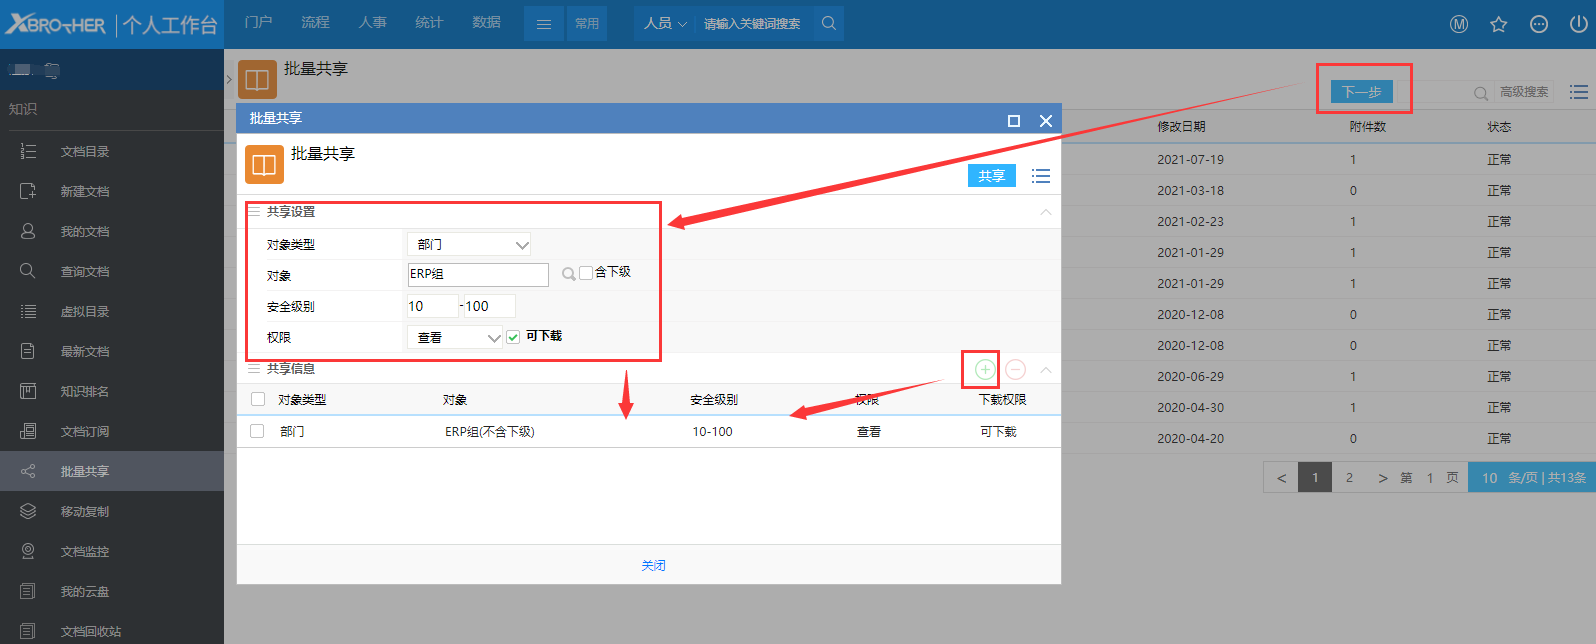Image resolution: width=1596 pixels, height=644 pixels.
Task: Click the 关闭 link at dialog bottom
Action: (653, 565)
